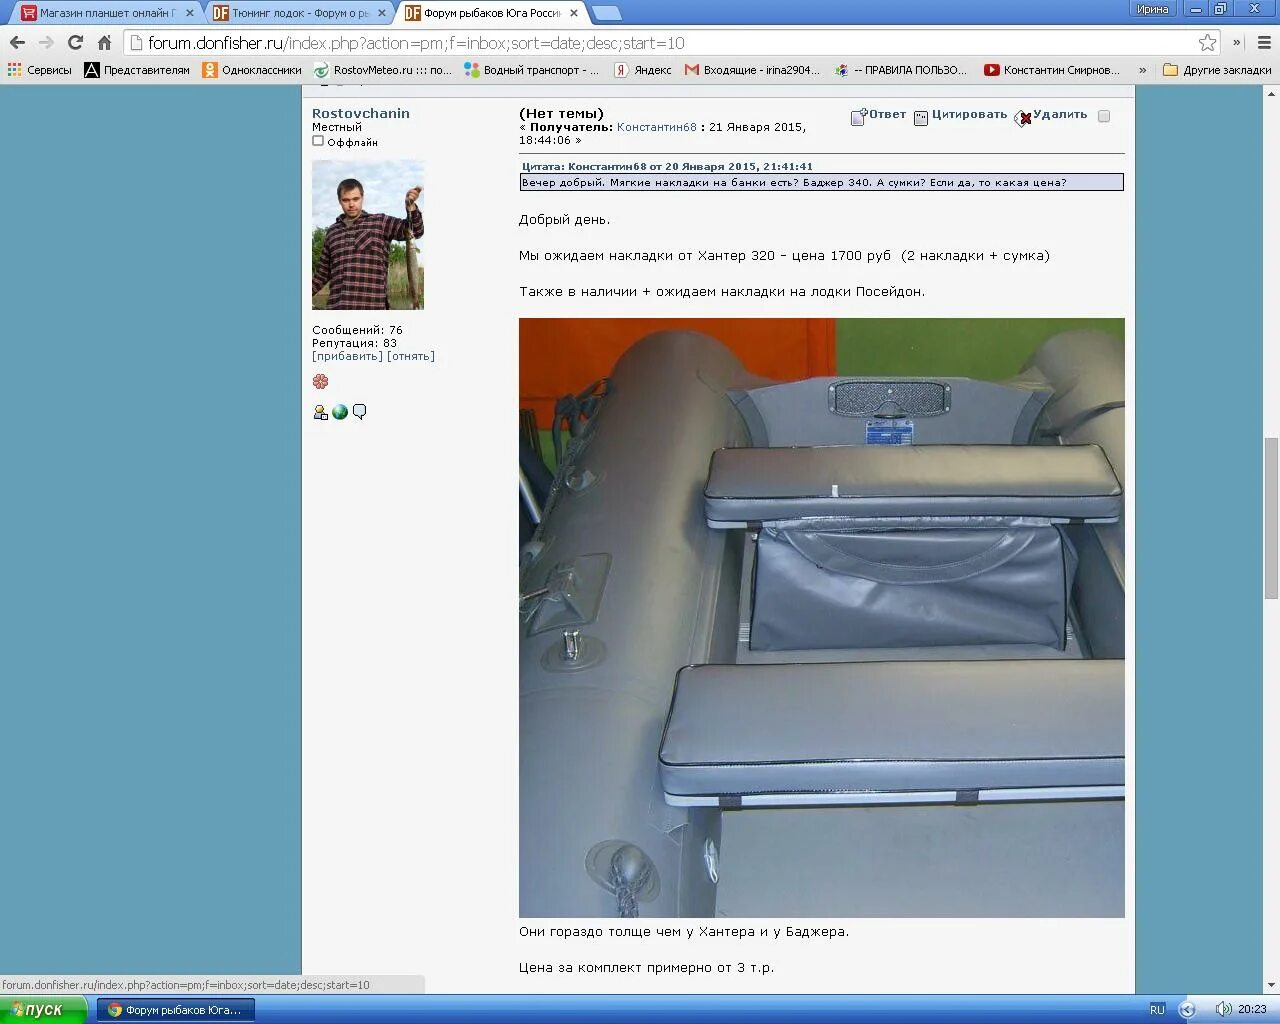
Task: Go to the browser Home page
Action: (104, 43)
